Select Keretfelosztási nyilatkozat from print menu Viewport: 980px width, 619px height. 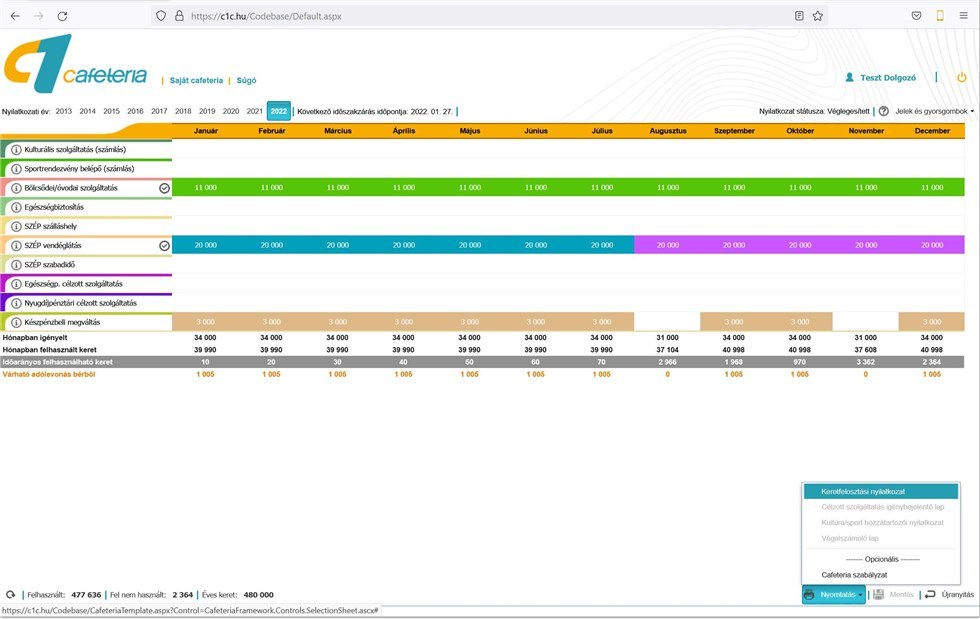[863, 492]
